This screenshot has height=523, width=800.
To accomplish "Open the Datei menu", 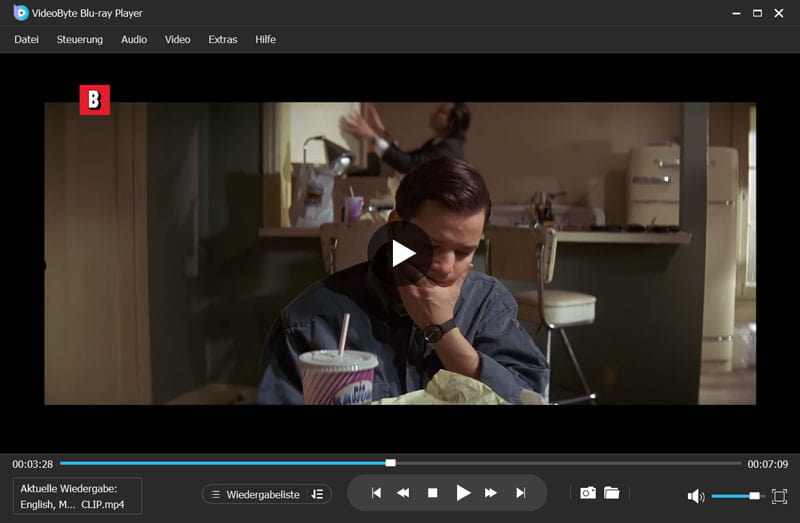I will tap(26, 39).
